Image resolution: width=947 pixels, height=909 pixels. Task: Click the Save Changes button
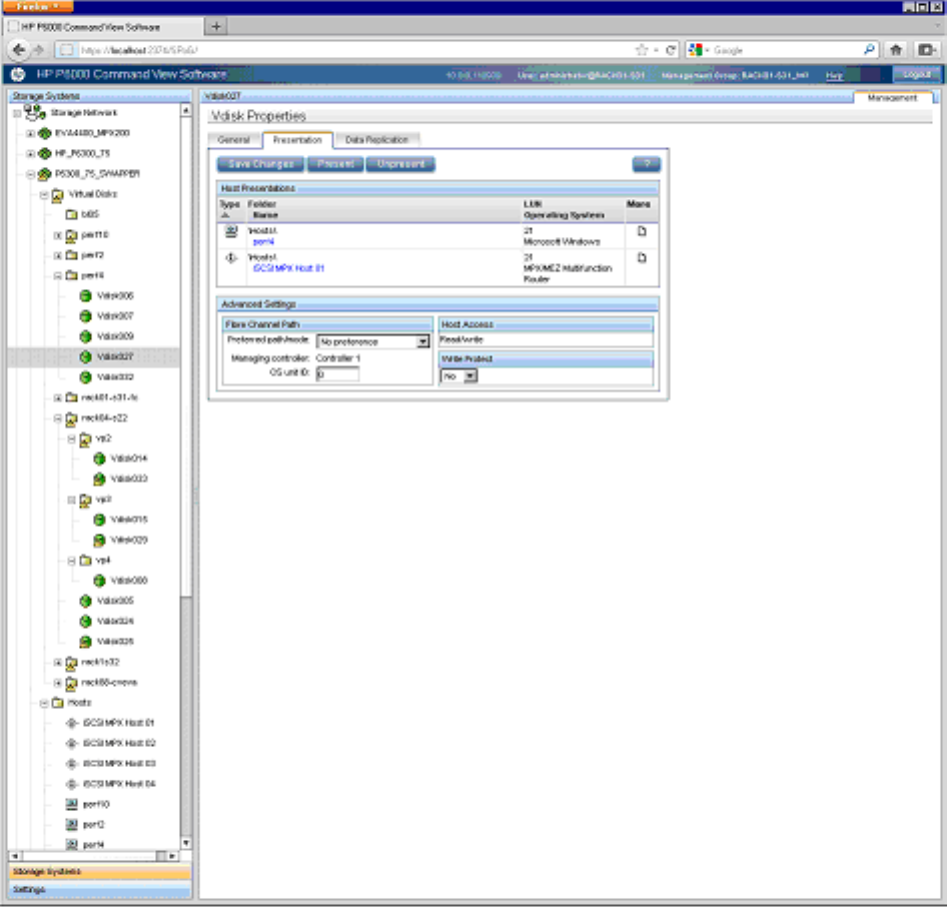pos(261,164)
